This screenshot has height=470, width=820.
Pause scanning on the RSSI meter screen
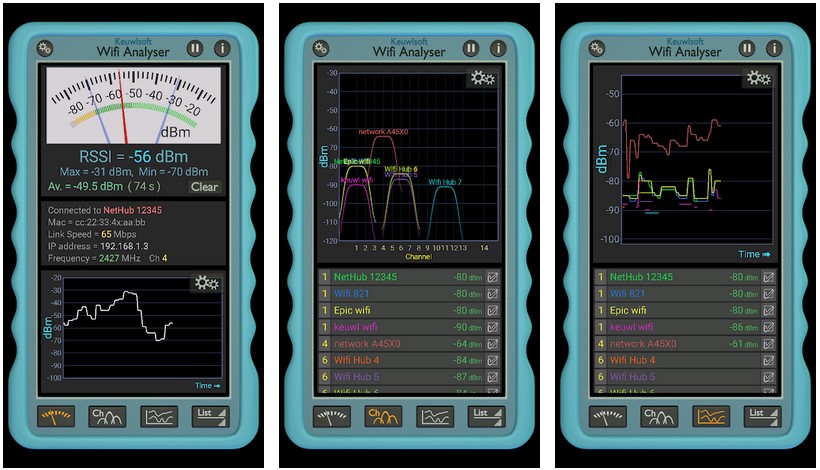click(195, 49)
